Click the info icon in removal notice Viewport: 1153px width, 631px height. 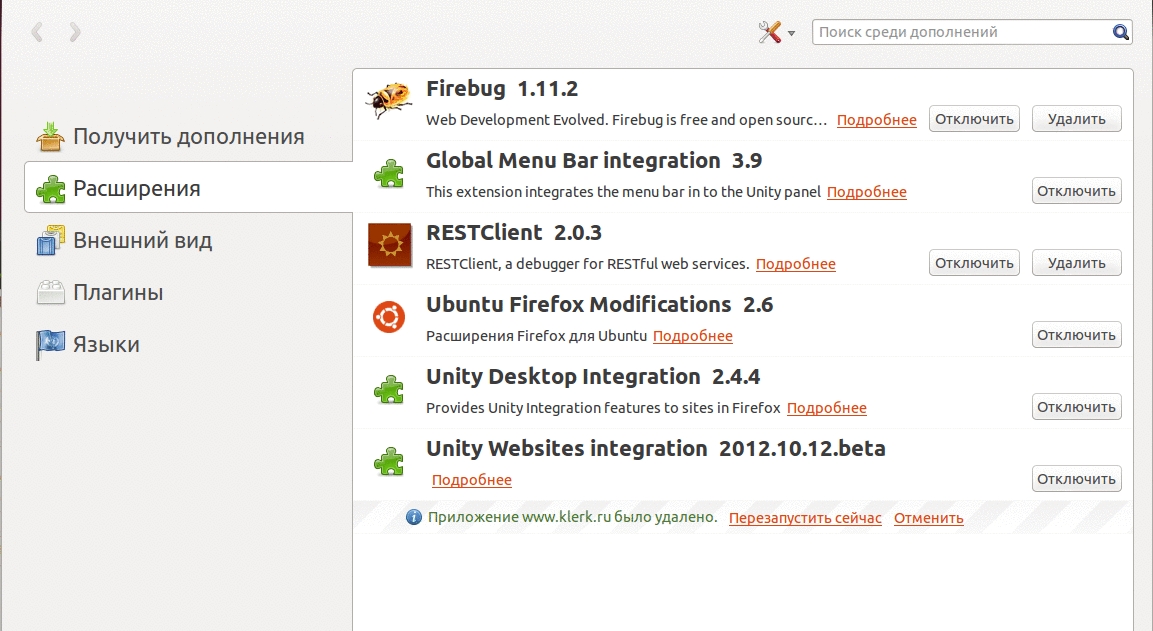point(414,517)
